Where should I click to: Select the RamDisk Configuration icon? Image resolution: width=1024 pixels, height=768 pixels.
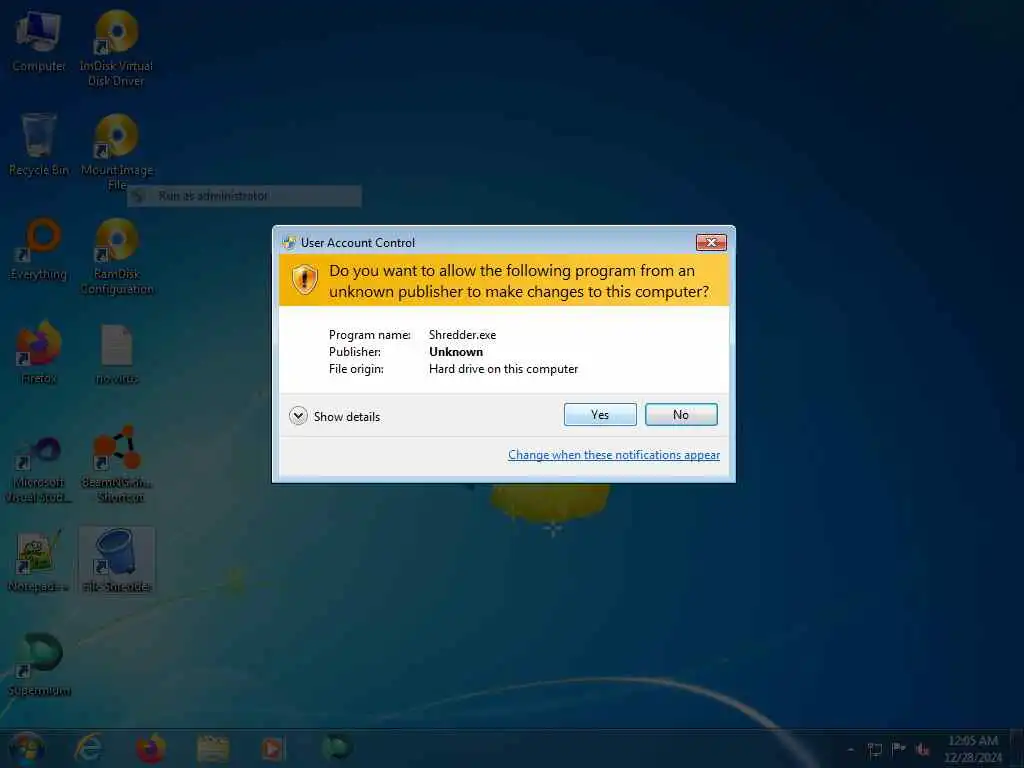point(117,256)
